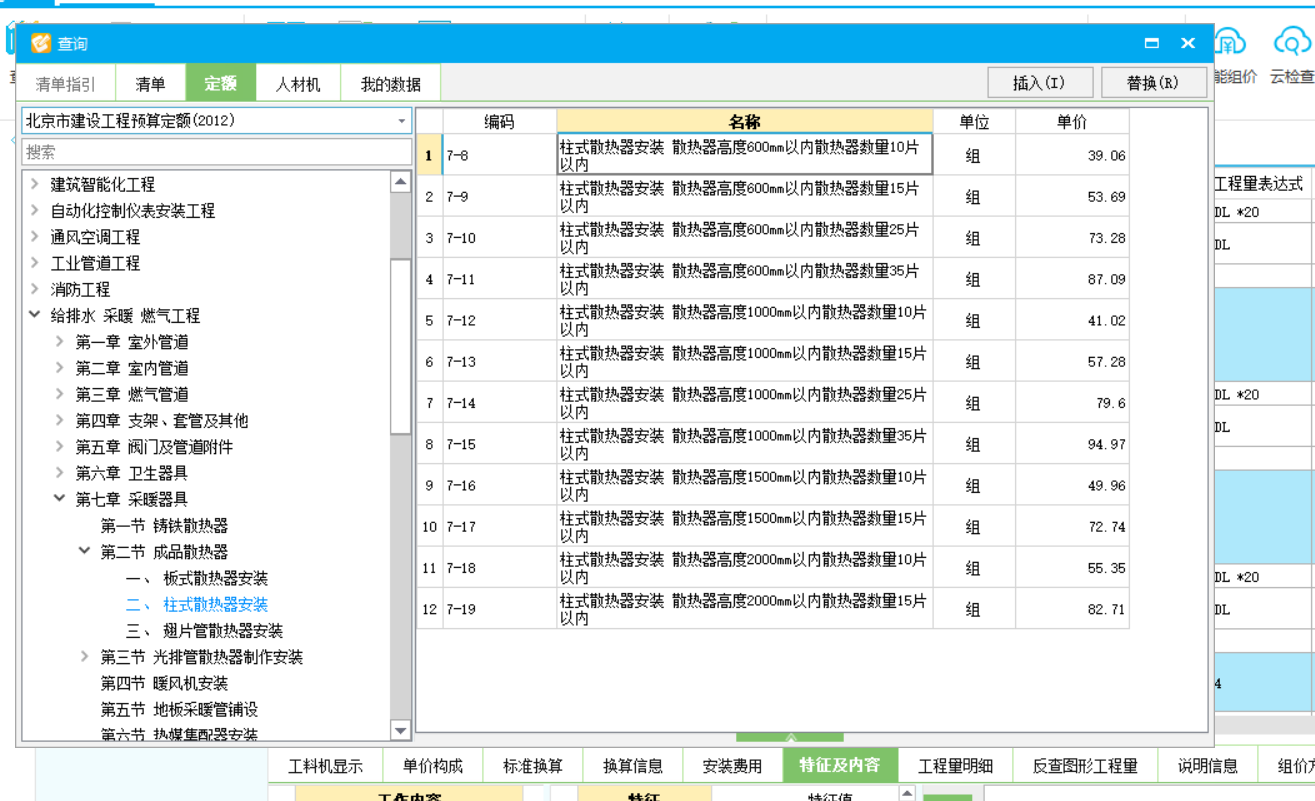Screen dimensions: 1315x801
Task: Close the 查询 dialog
Action: [1188, 43]
